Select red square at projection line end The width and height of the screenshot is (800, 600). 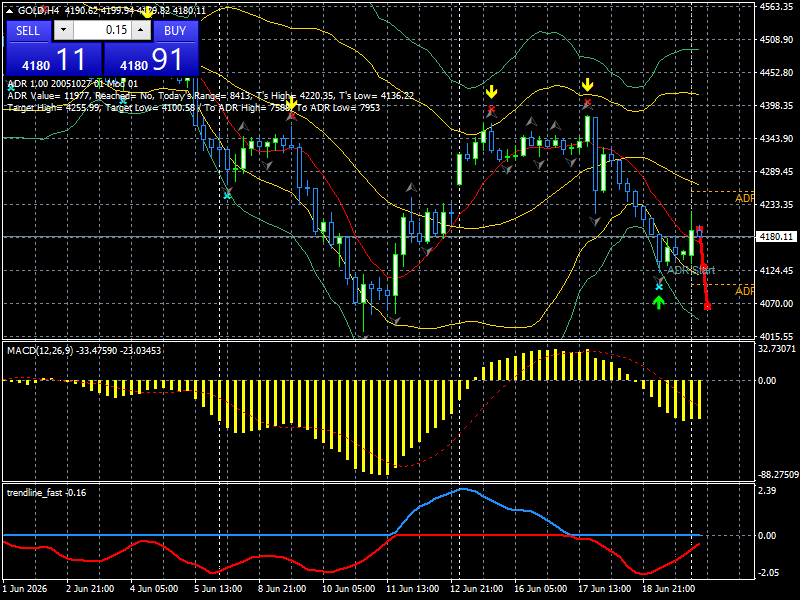point(707,307)
